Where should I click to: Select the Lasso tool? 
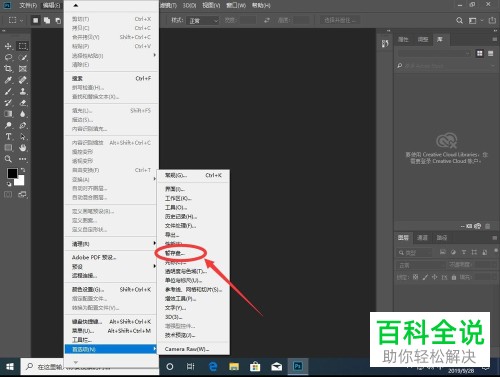(8, 57)
